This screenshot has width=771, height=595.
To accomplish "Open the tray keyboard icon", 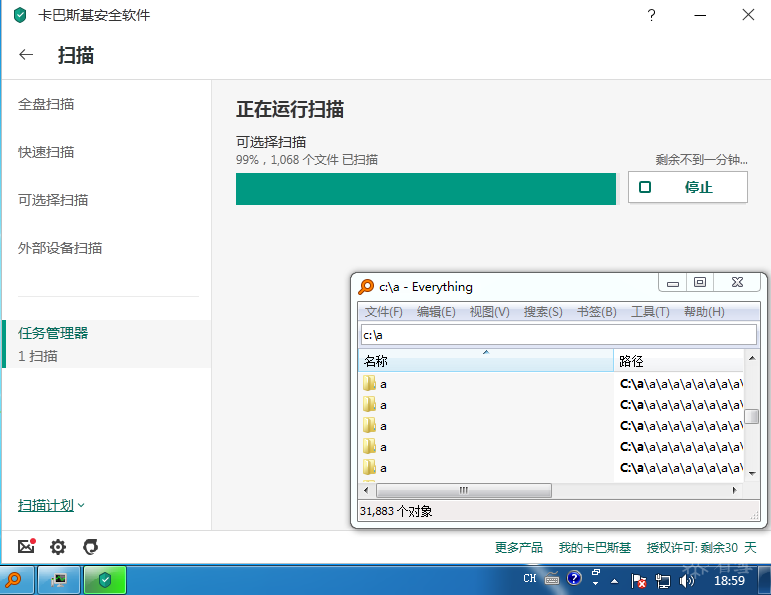I will 552,579.
